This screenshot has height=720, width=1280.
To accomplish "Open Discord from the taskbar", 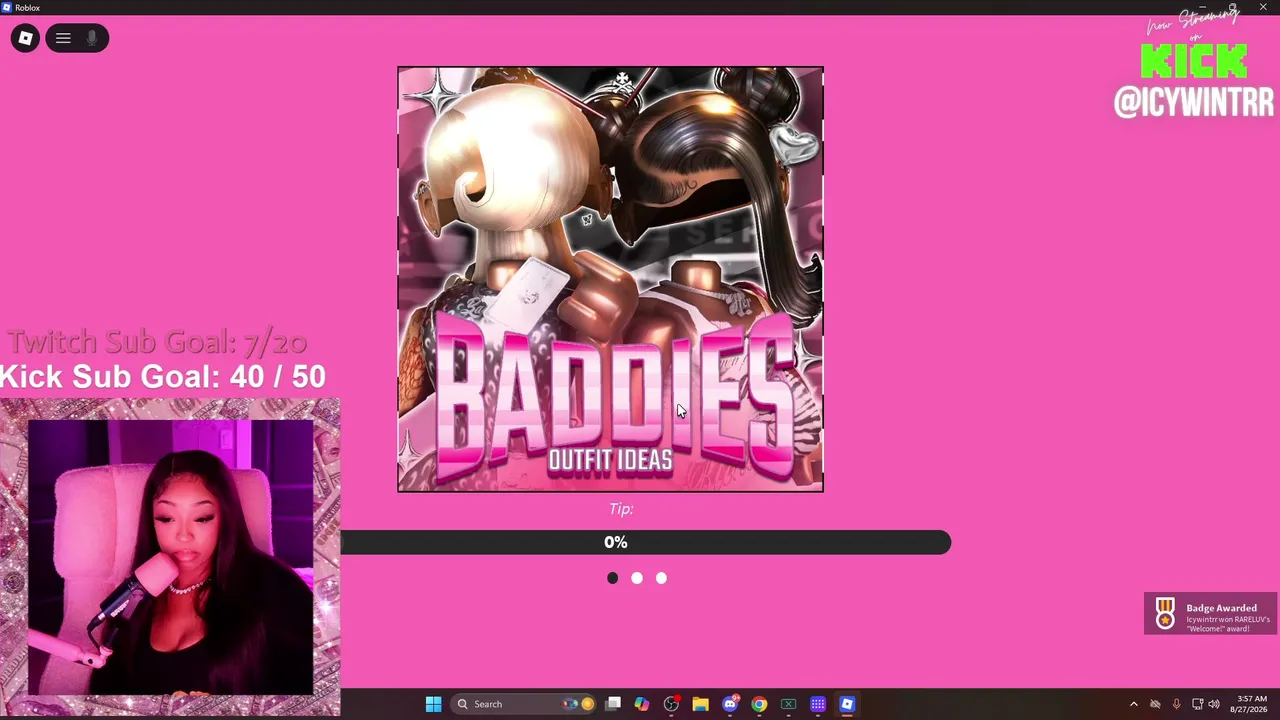I will 730,704.
